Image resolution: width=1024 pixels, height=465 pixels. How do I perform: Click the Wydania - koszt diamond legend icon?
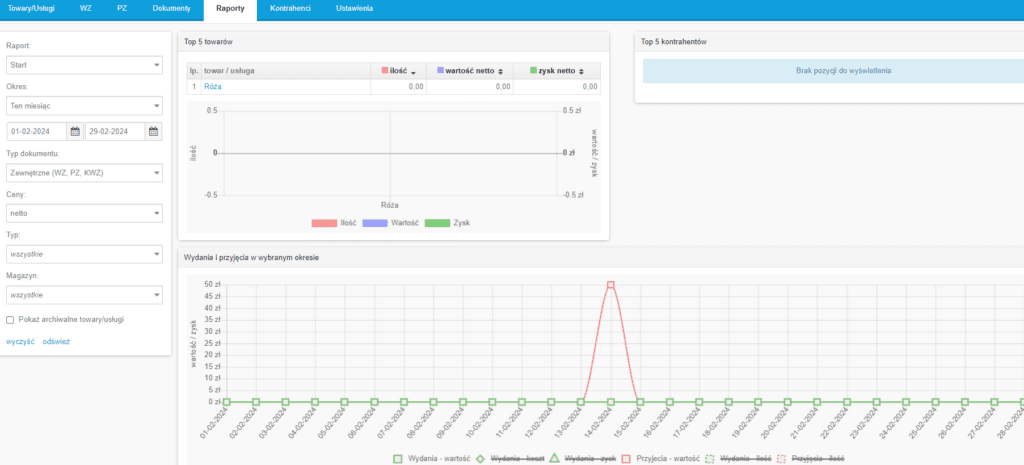click(479, 459)
